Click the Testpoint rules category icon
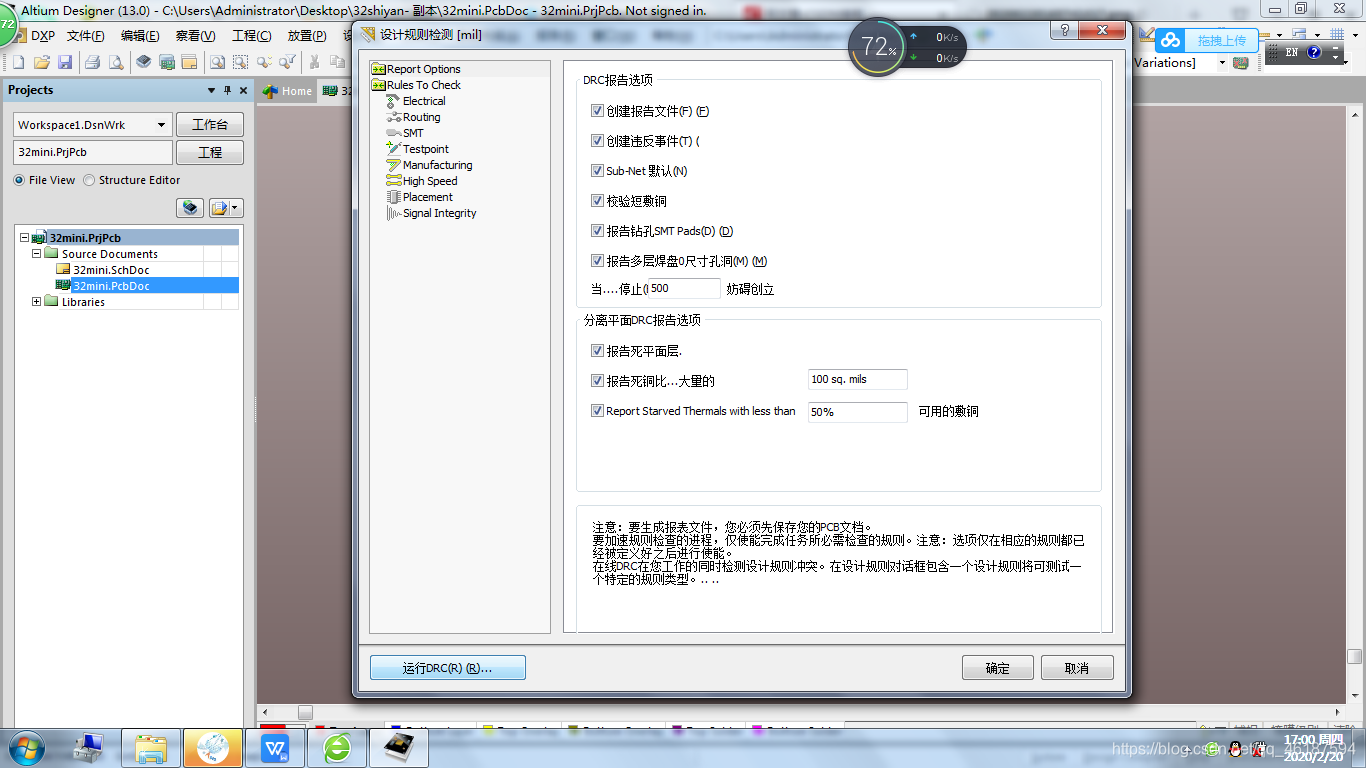 (394, 149)
